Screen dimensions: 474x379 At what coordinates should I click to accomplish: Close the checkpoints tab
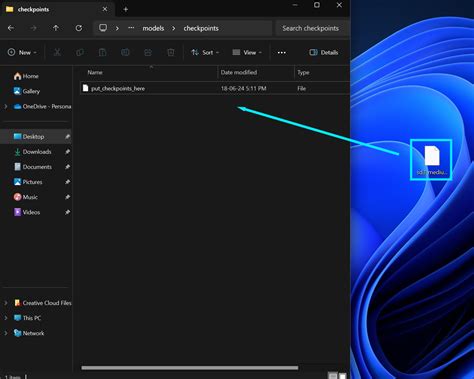point(105,9)
